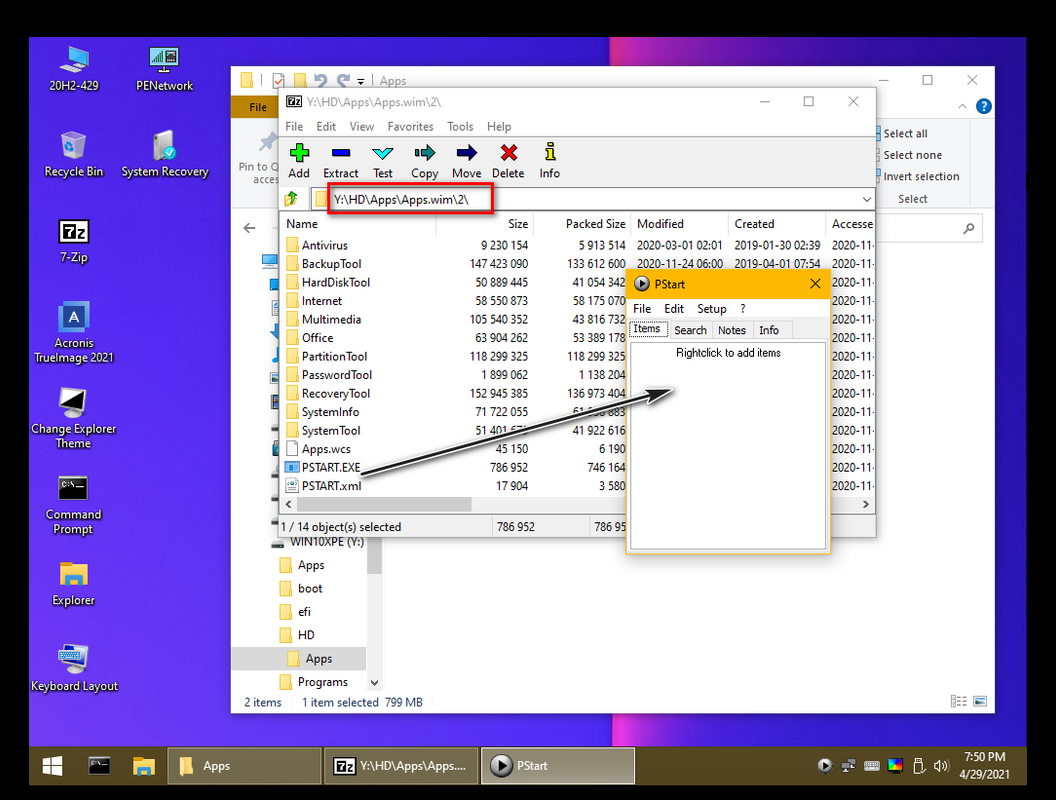Click the Move toolbar icon in 7-Zip
Screen dimensions: 1056x800
[x=467, y=161]
